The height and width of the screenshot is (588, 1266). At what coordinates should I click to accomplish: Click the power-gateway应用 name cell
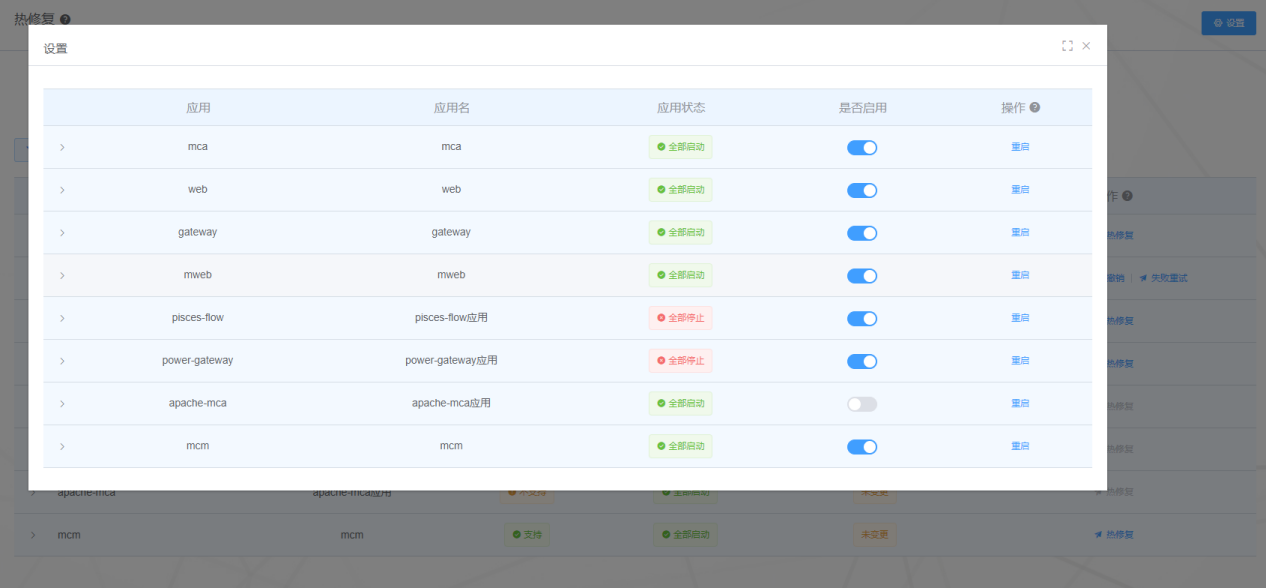(x=451, y=360)
